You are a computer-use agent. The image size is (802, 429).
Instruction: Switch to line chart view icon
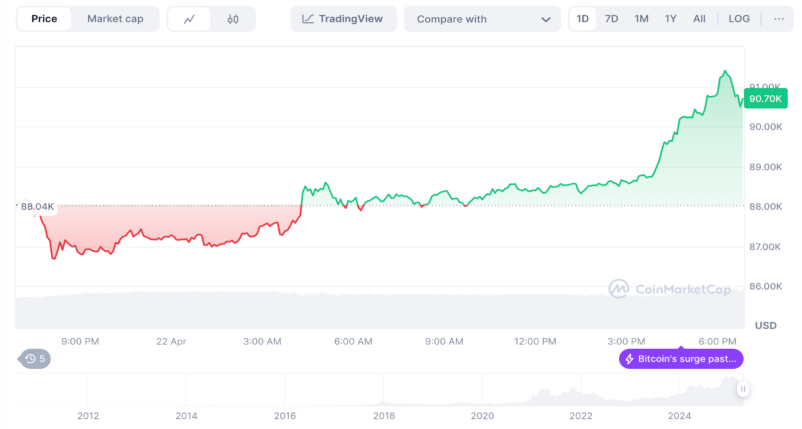(190, 19)
